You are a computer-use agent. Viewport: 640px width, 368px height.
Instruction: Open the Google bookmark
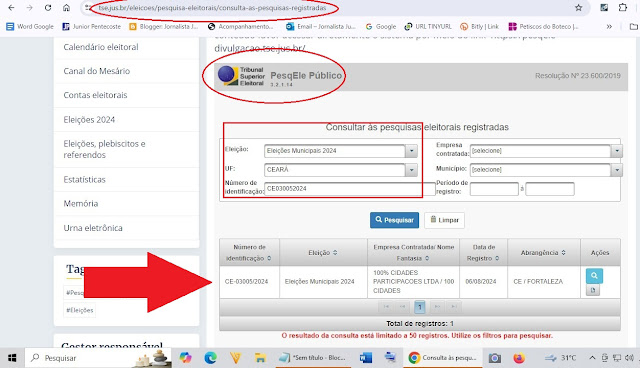click(x=380, y=27)
